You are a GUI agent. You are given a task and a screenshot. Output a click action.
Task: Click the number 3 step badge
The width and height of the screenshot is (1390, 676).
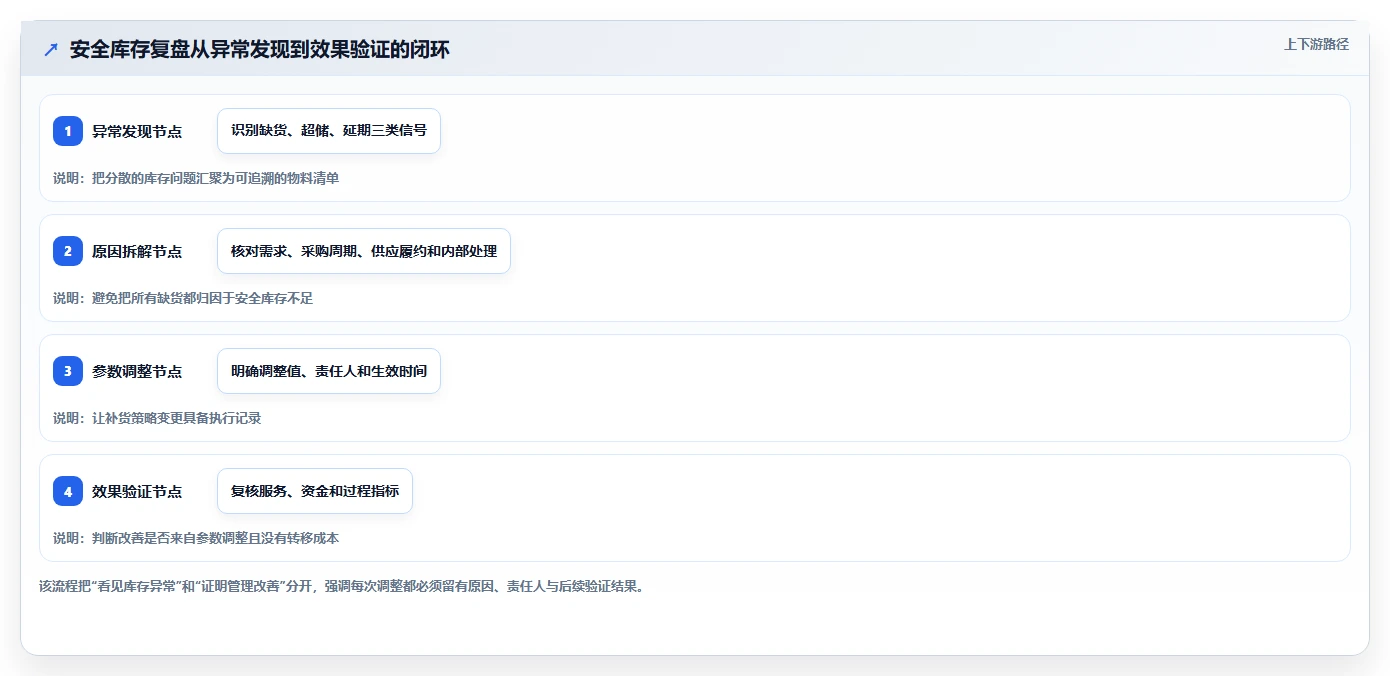point(68,371)
